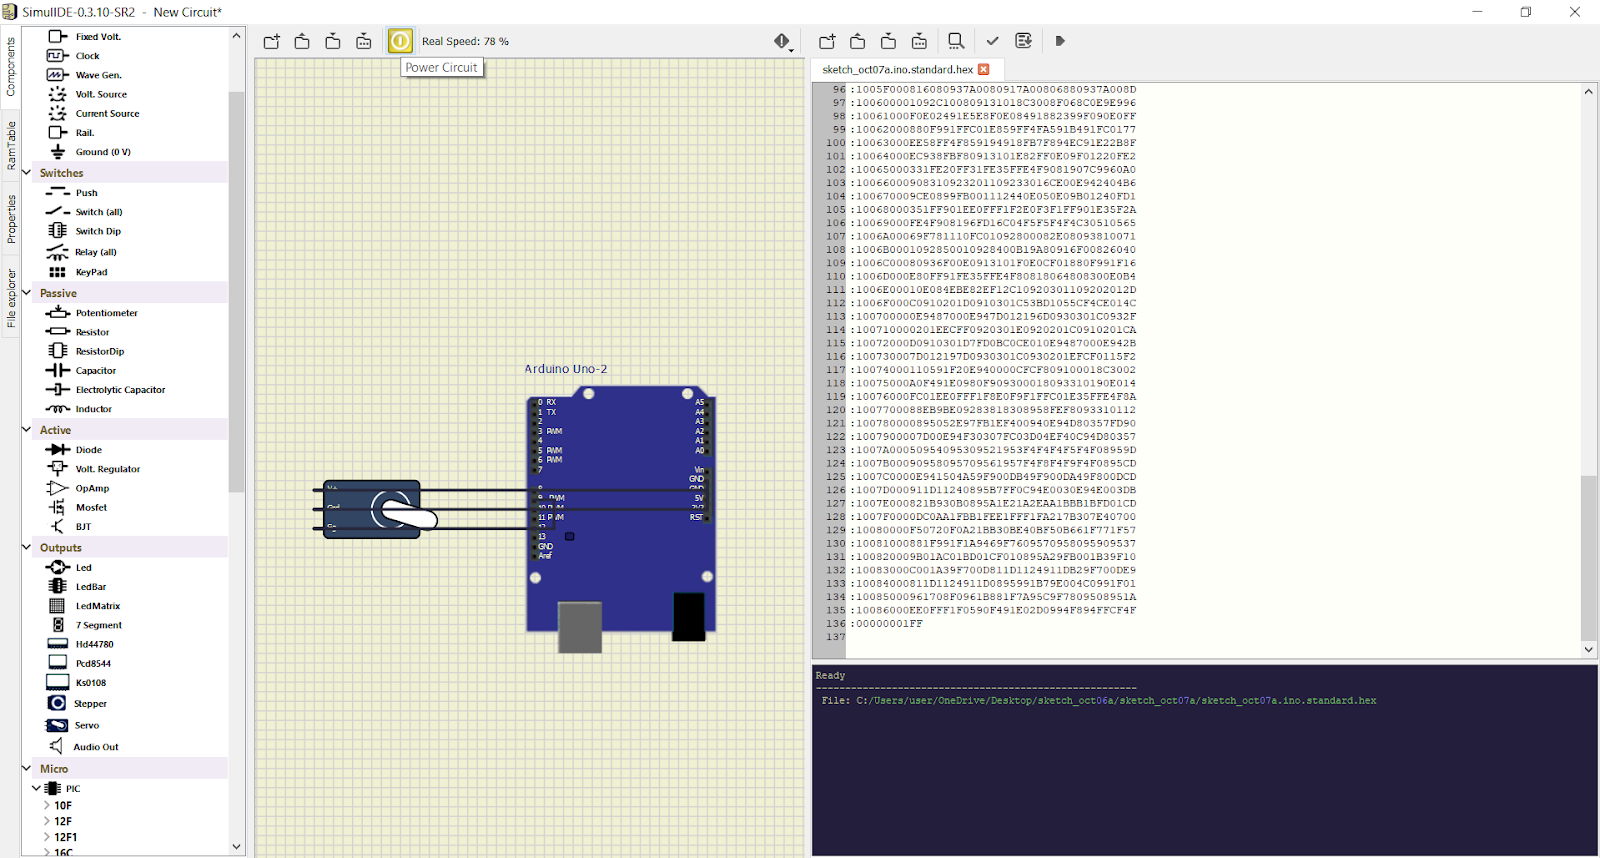The height and width of the screenshot is (858, 1600).
Task: Collapse the PIC tree node
Action: [x=36, y=789]
